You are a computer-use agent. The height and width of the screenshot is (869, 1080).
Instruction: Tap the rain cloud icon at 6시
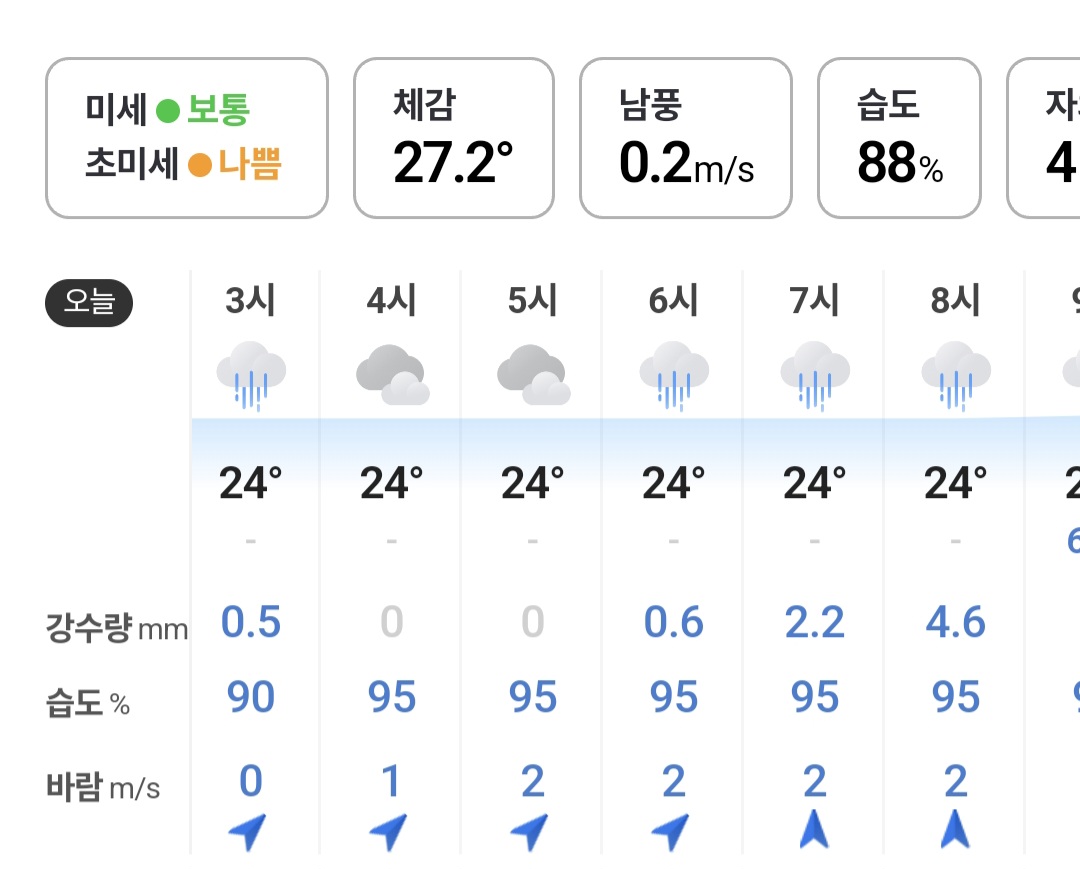(674, 376)
